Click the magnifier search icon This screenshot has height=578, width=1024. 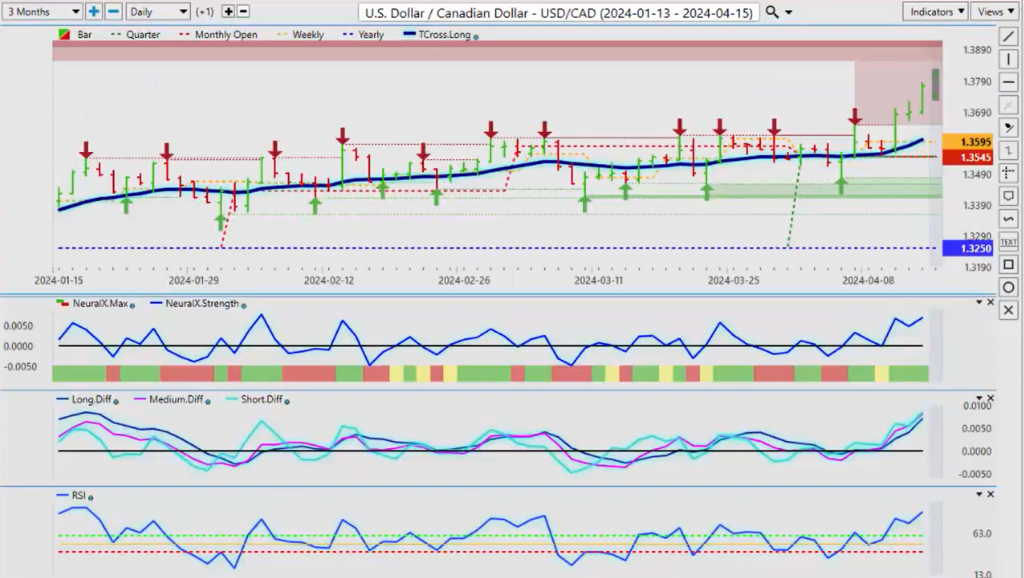tap(772, 12)
